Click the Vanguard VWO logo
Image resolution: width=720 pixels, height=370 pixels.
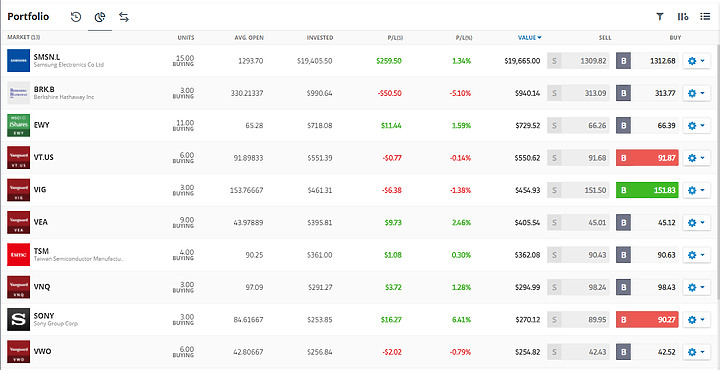18,352
